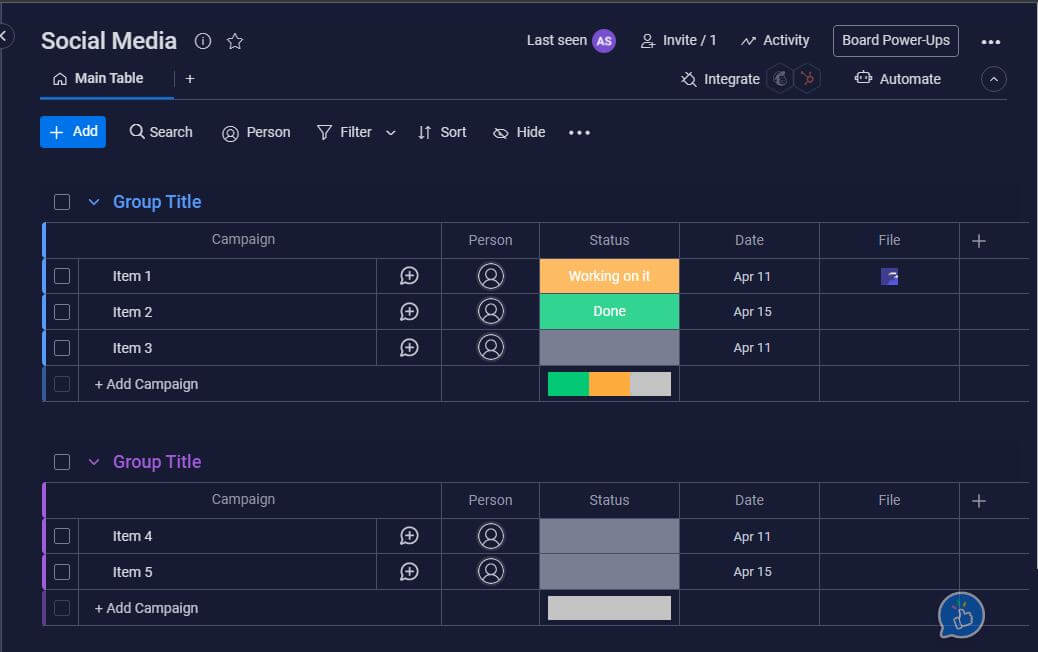Check the first Group Title checkbox
1038x652 pixels.
pyautogui.click(x=62, y=202)
